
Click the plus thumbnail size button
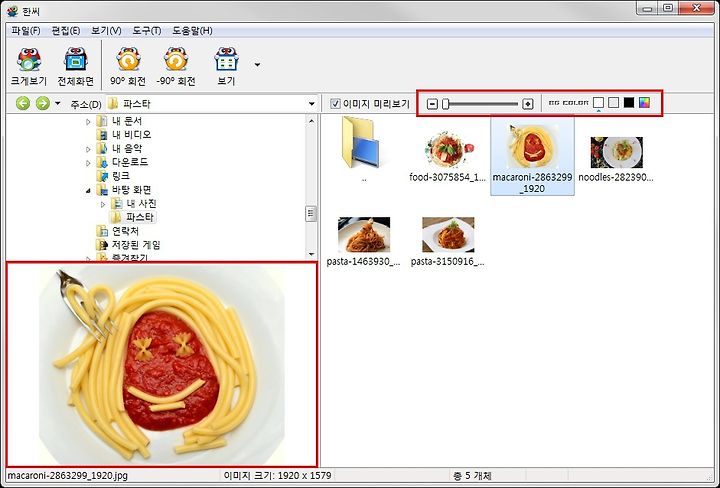(528, 104)
